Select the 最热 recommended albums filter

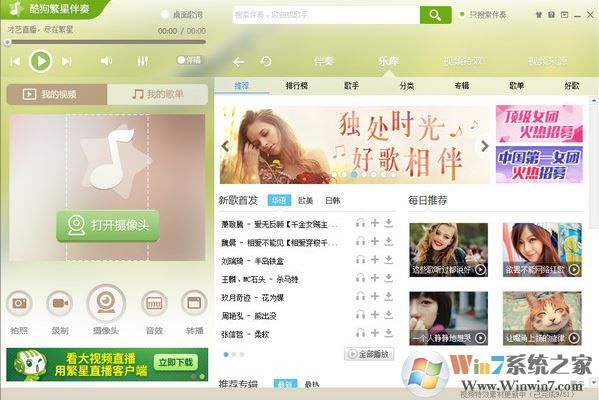click(311, 384)
